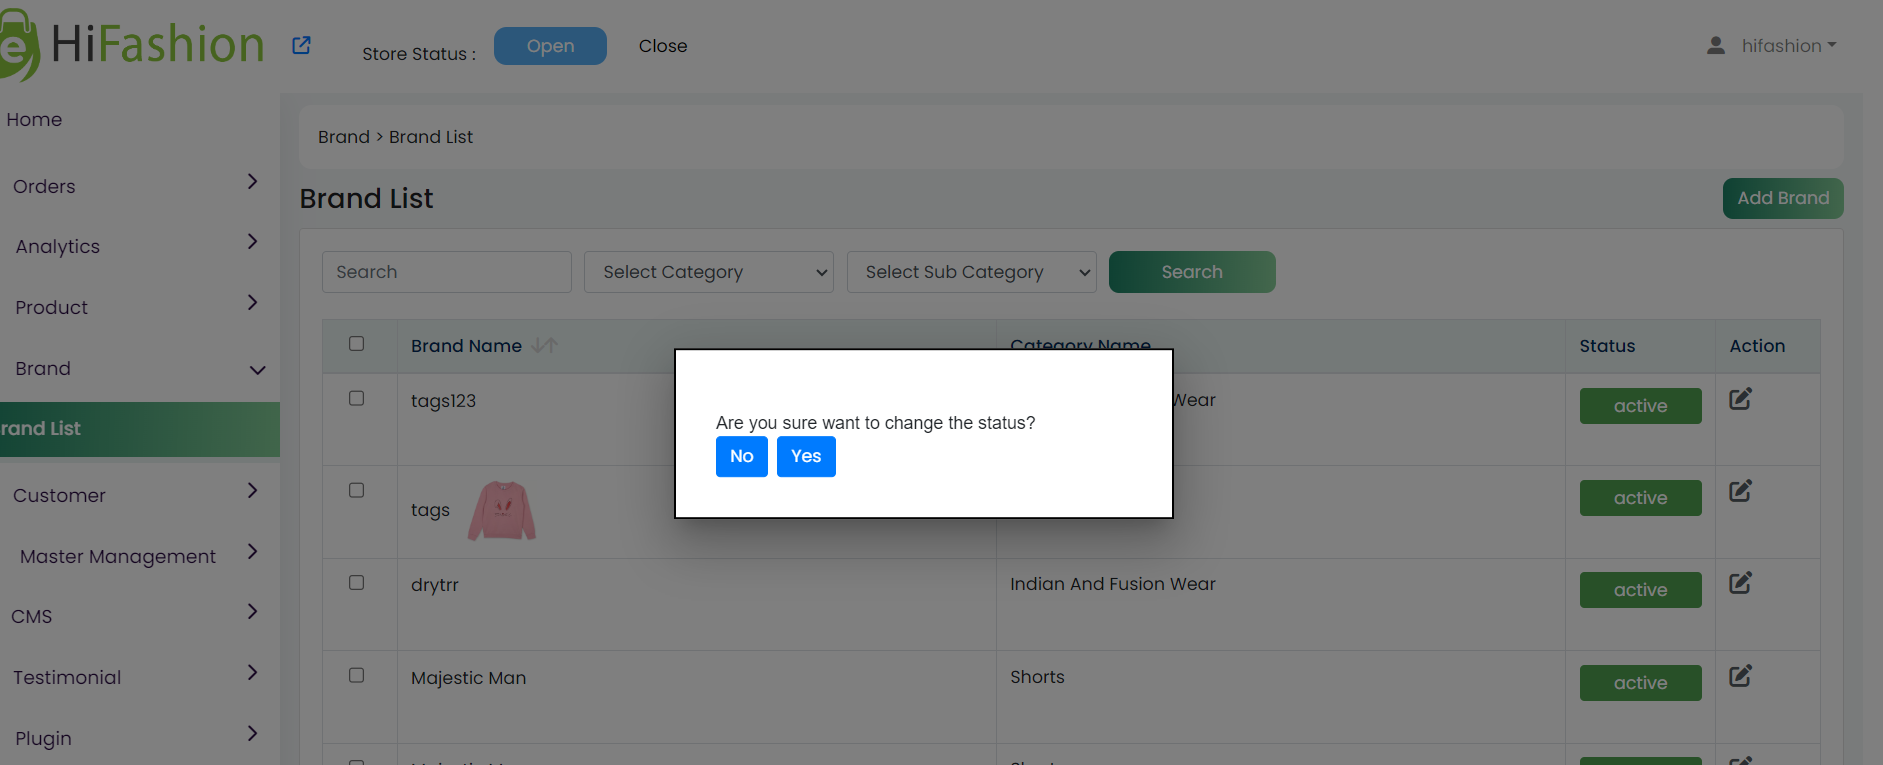Select Brand List in the sidebar
1883x765 pixels.
(x=140, y=429)
